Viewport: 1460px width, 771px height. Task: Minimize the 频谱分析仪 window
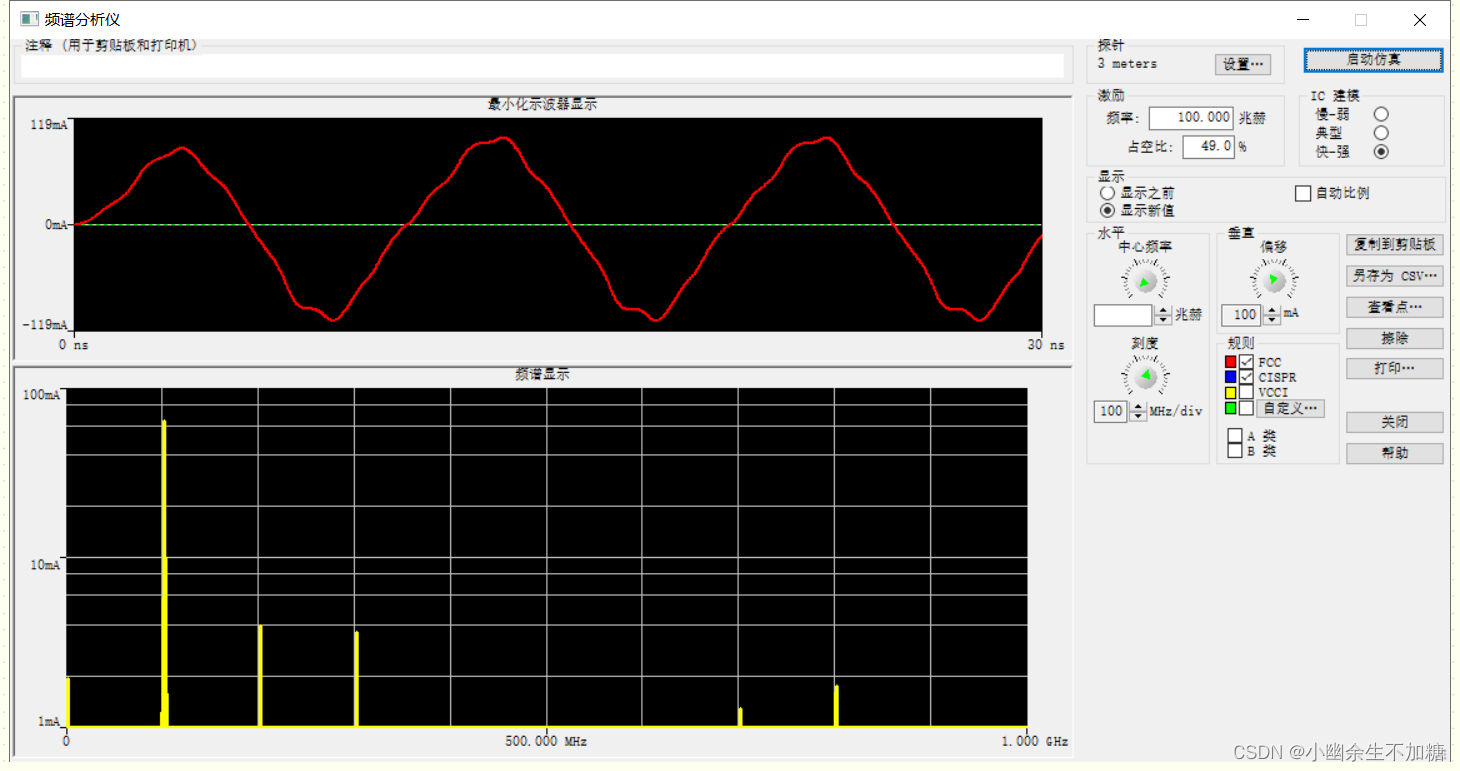1303,20
